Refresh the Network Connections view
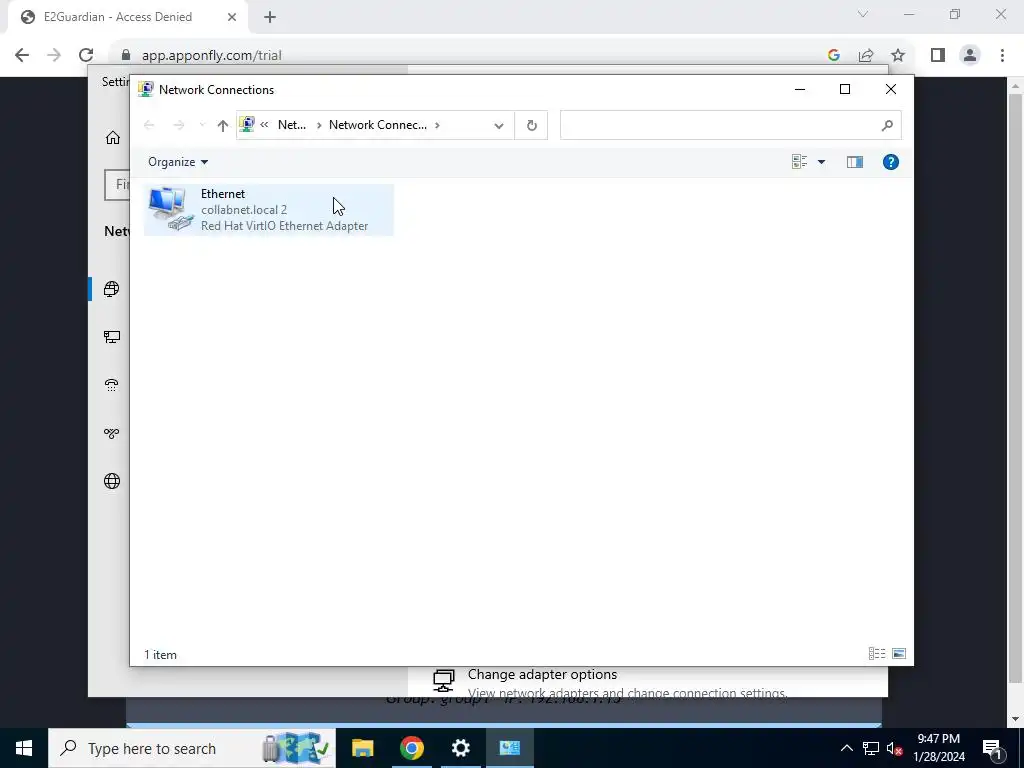The image size is (1024, 768). (532, 125)
